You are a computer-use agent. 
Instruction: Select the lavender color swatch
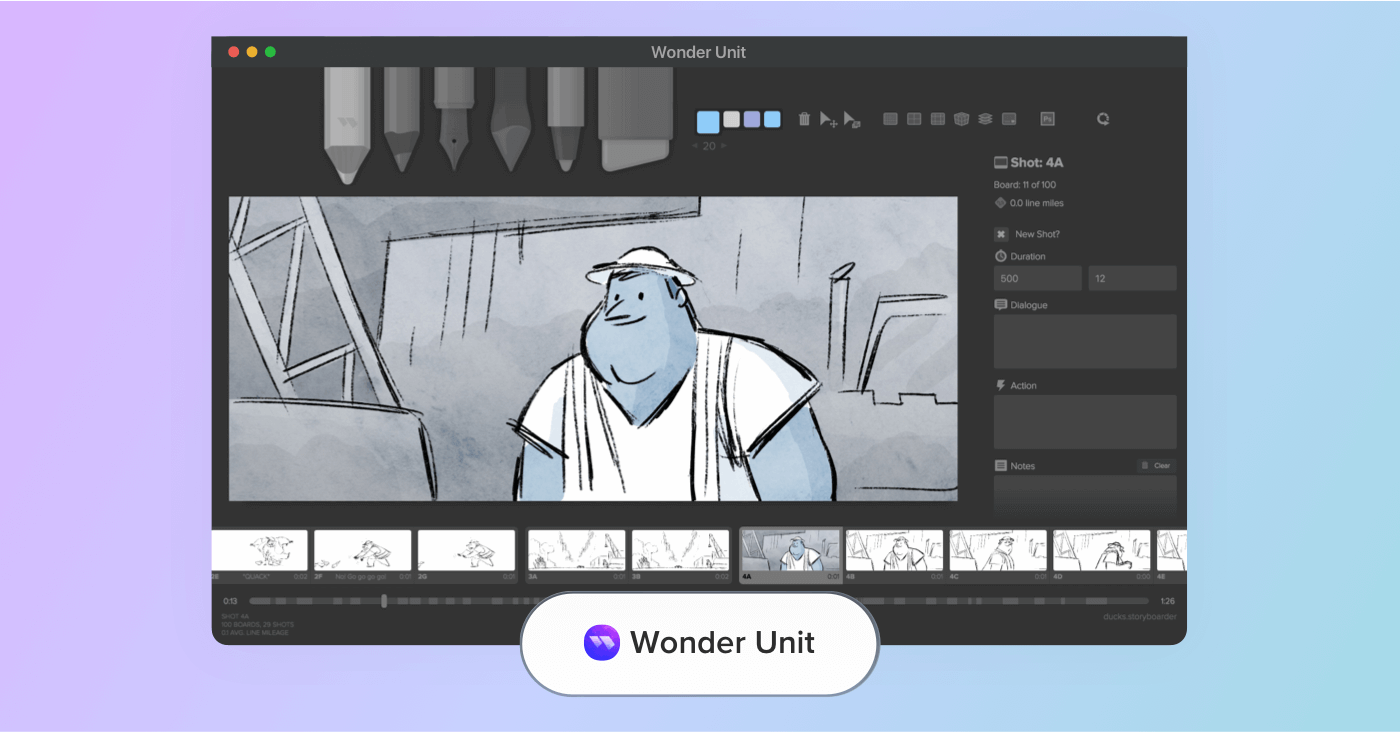pyautogui.click(x=750, y=119)
